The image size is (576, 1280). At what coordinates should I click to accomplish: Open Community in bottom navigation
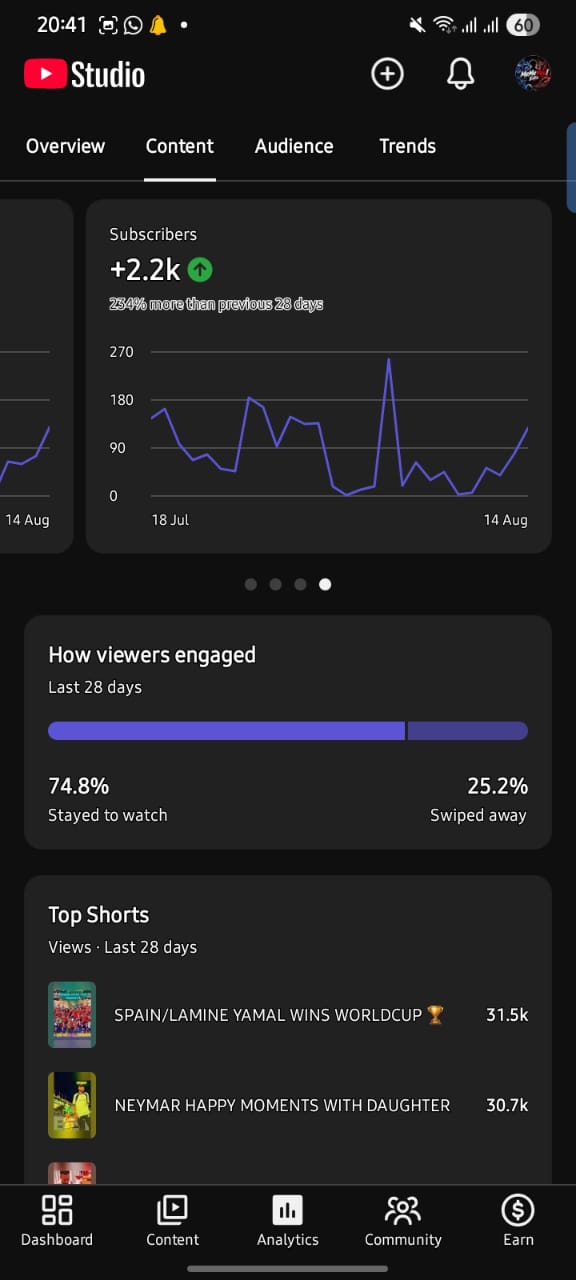(x=403, y=1222)
